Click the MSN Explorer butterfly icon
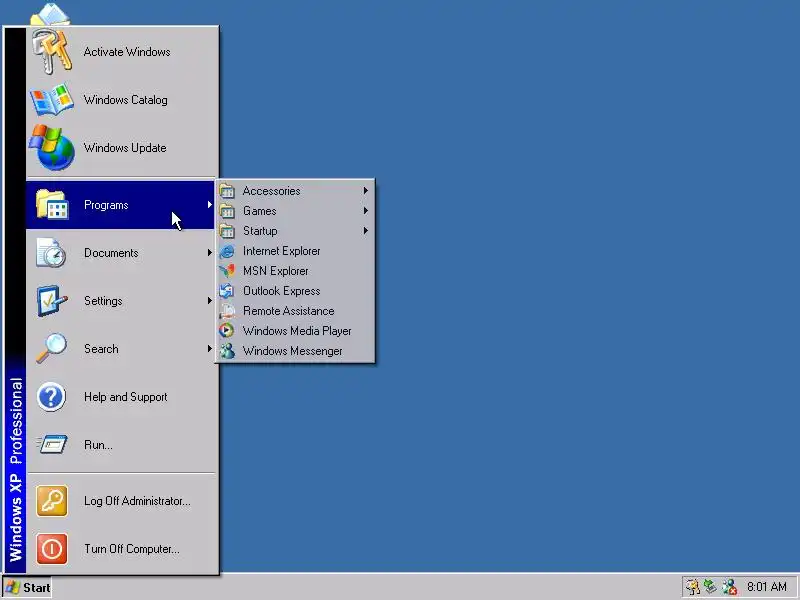 [227, 271]
